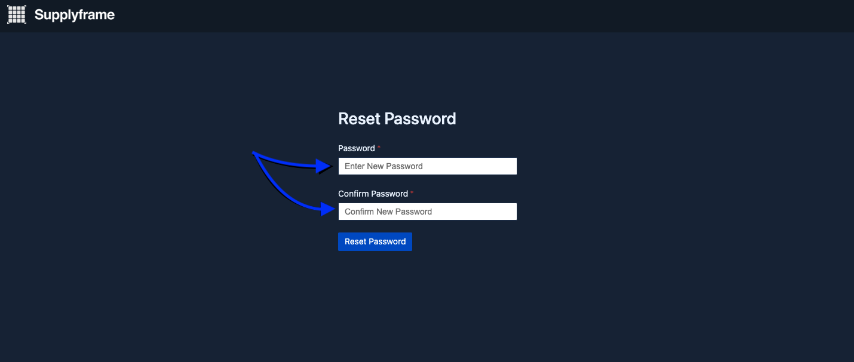Image resolution: width=854 pixels, height=362 pixels.
Task: Select the "Confirm New Password" placeholder text
Action: click(388, 211)
